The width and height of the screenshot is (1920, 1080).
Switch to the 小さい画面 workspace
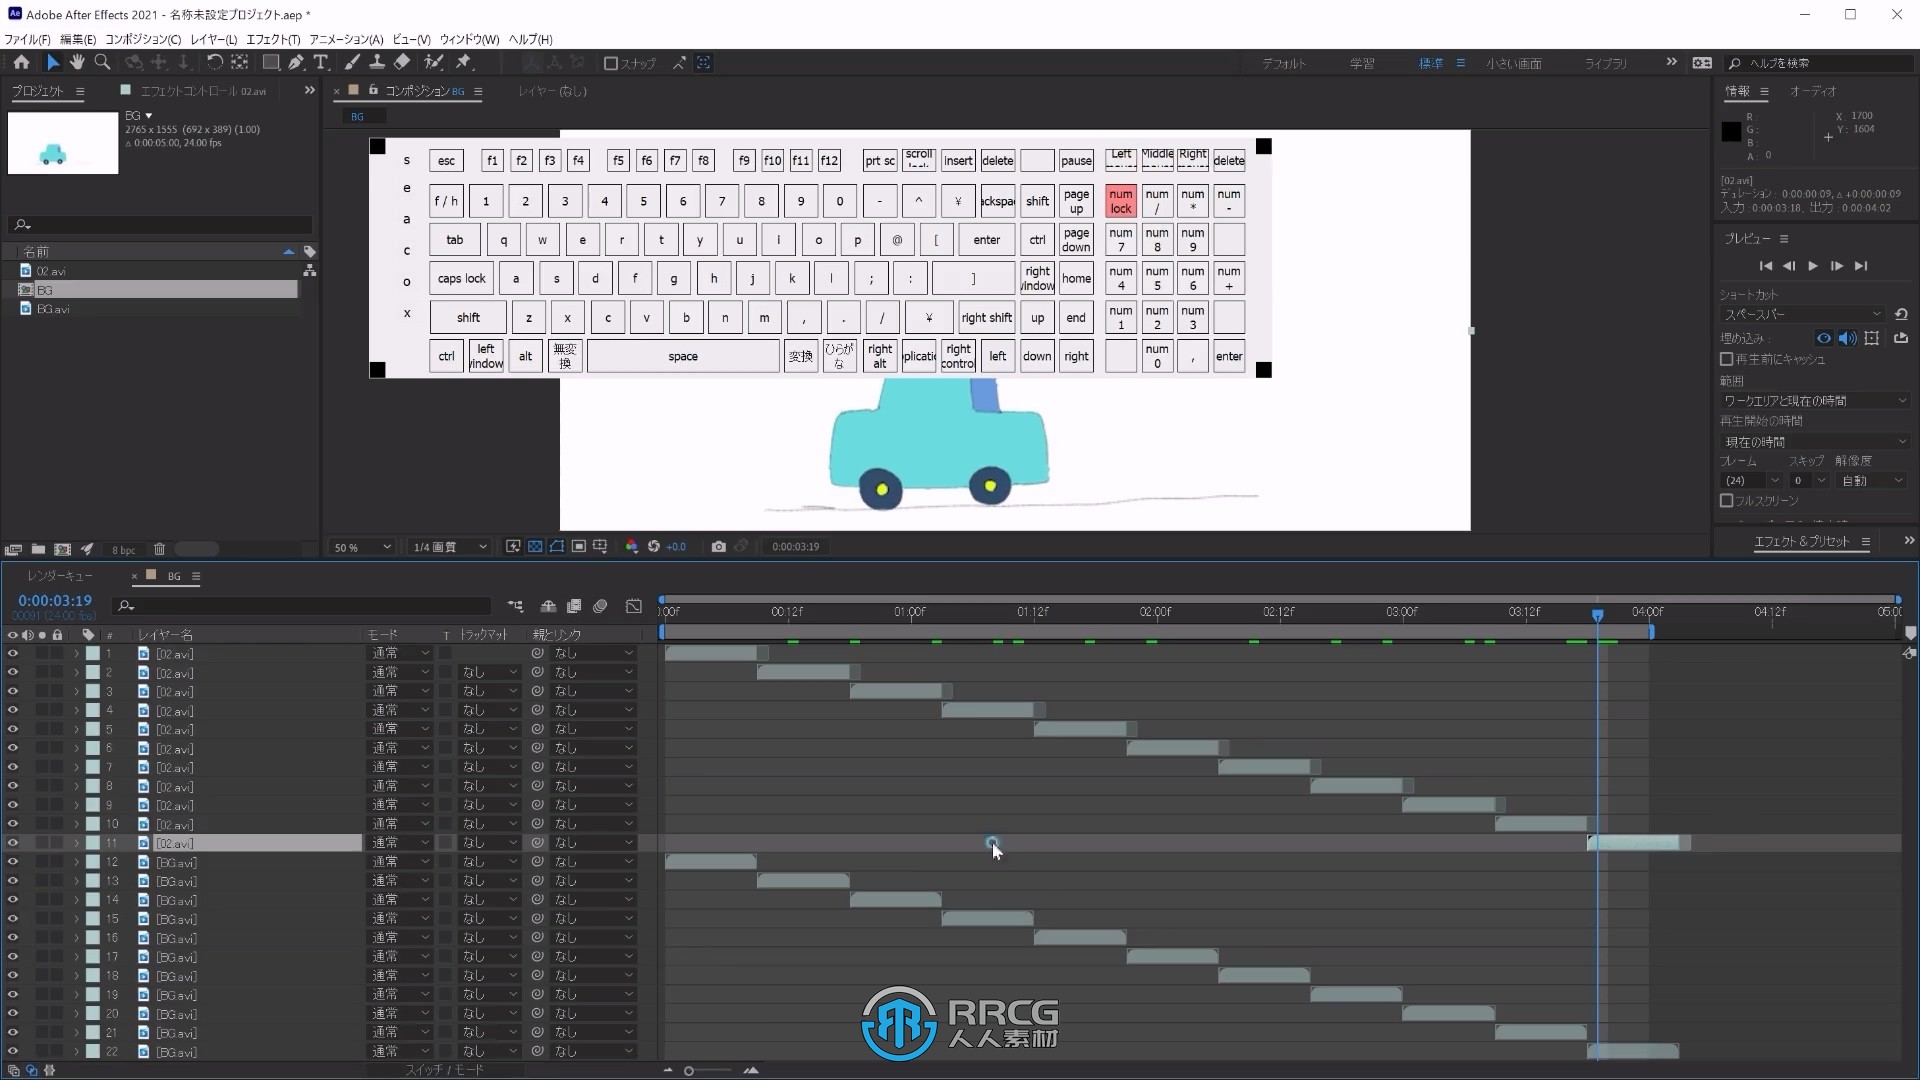1513,63
